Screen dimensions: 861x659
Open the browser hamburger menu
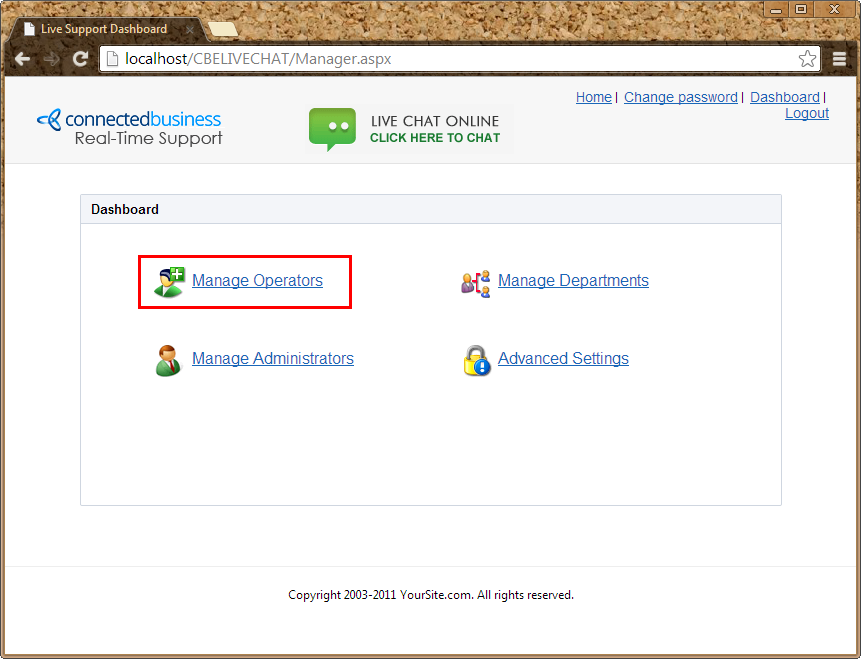(839, 59)
